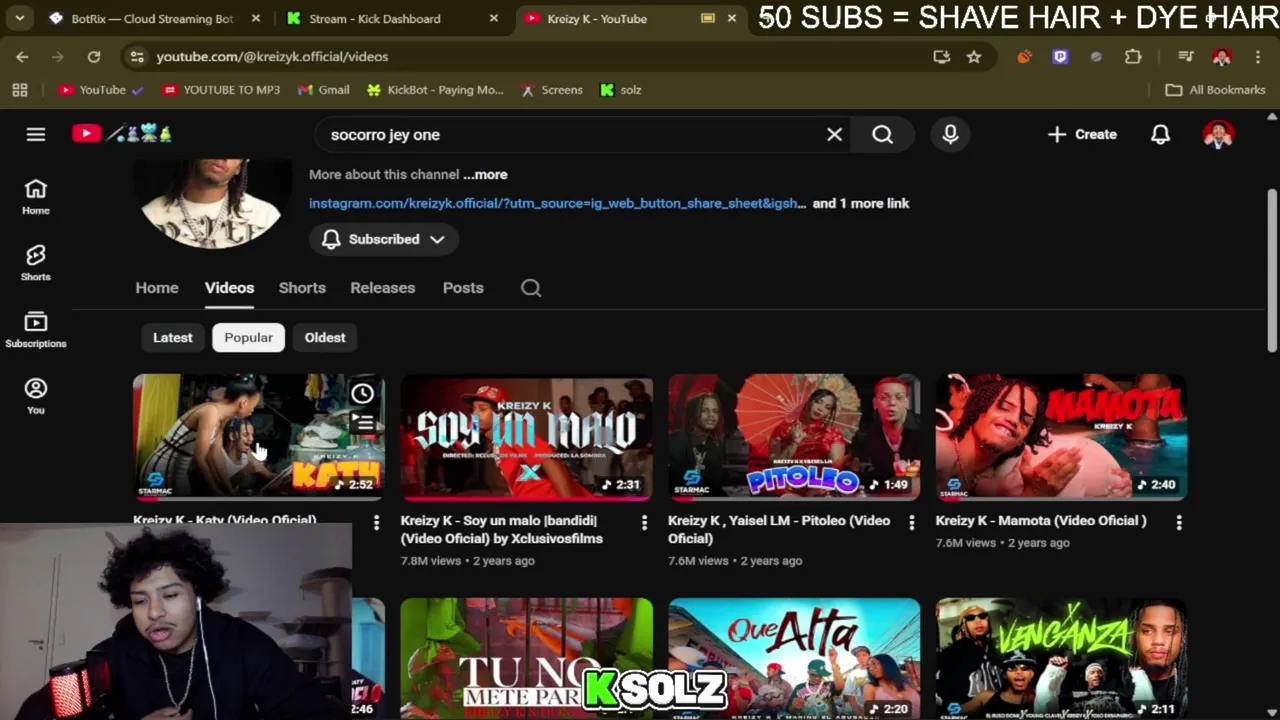Screen dimensions: 1280x720
Task: Open browser extensions puzzle icon
Action: [1133, 57]
